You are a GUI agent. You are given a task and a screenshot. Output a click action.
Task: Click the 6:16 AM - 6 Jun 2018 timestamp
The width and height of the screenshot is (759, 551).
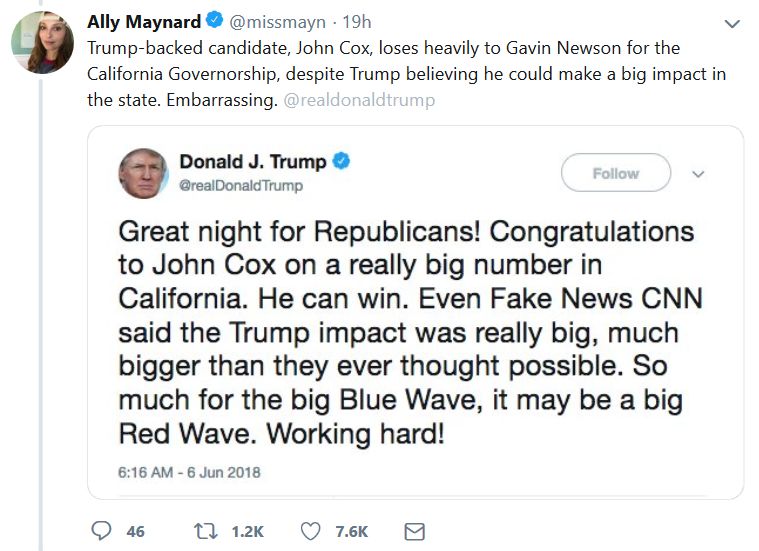point(187,471)
